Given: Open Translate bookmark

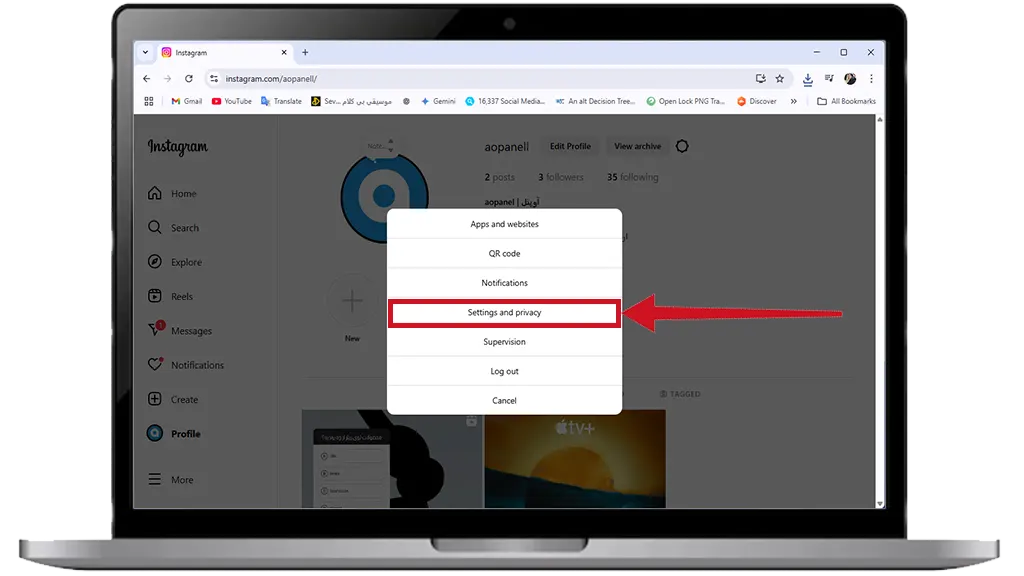Looking at the screenshot, I should click(x=281, y=101).
